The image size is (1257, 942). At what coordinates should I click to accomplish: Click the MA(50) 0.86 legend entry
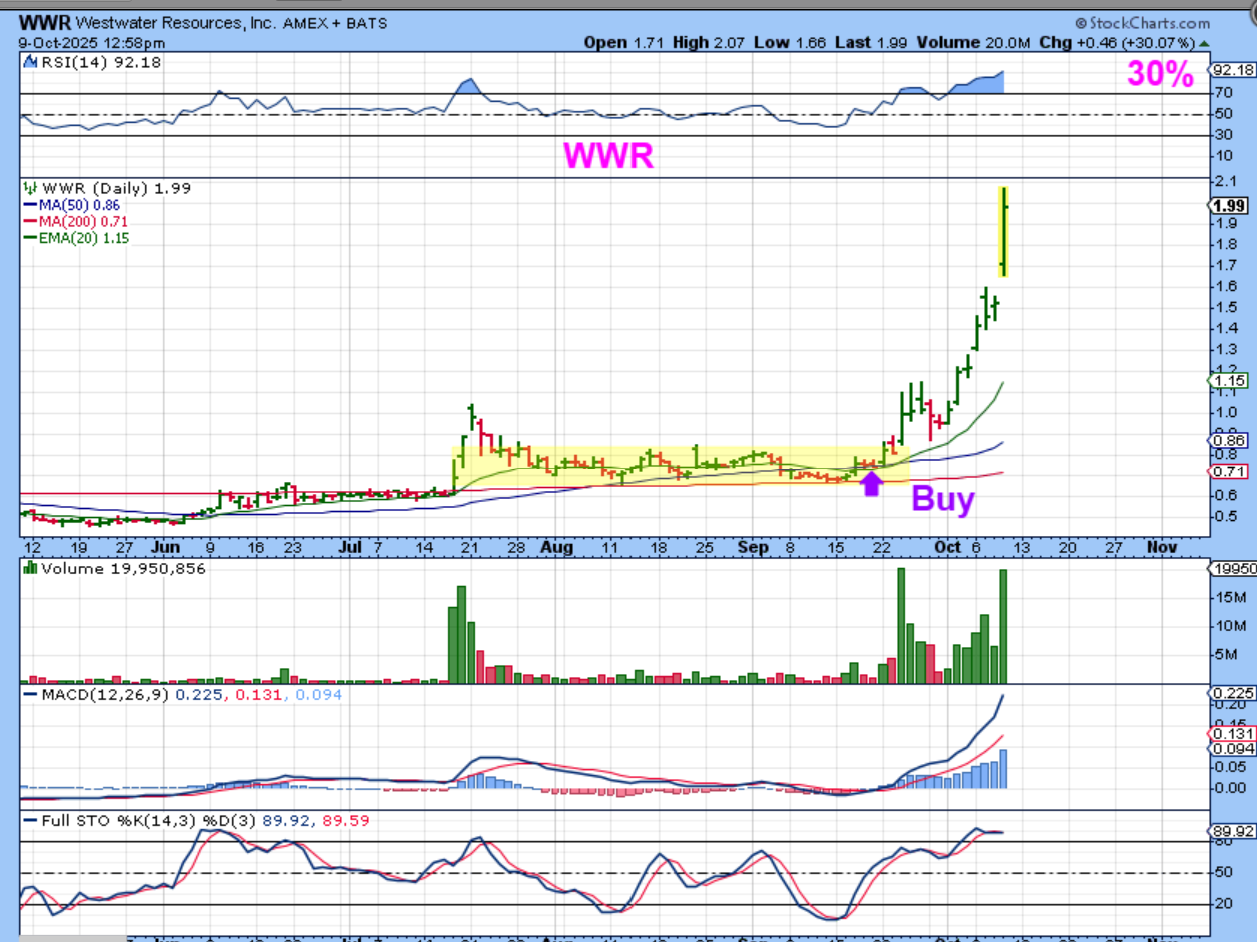(x=74, y=204)
